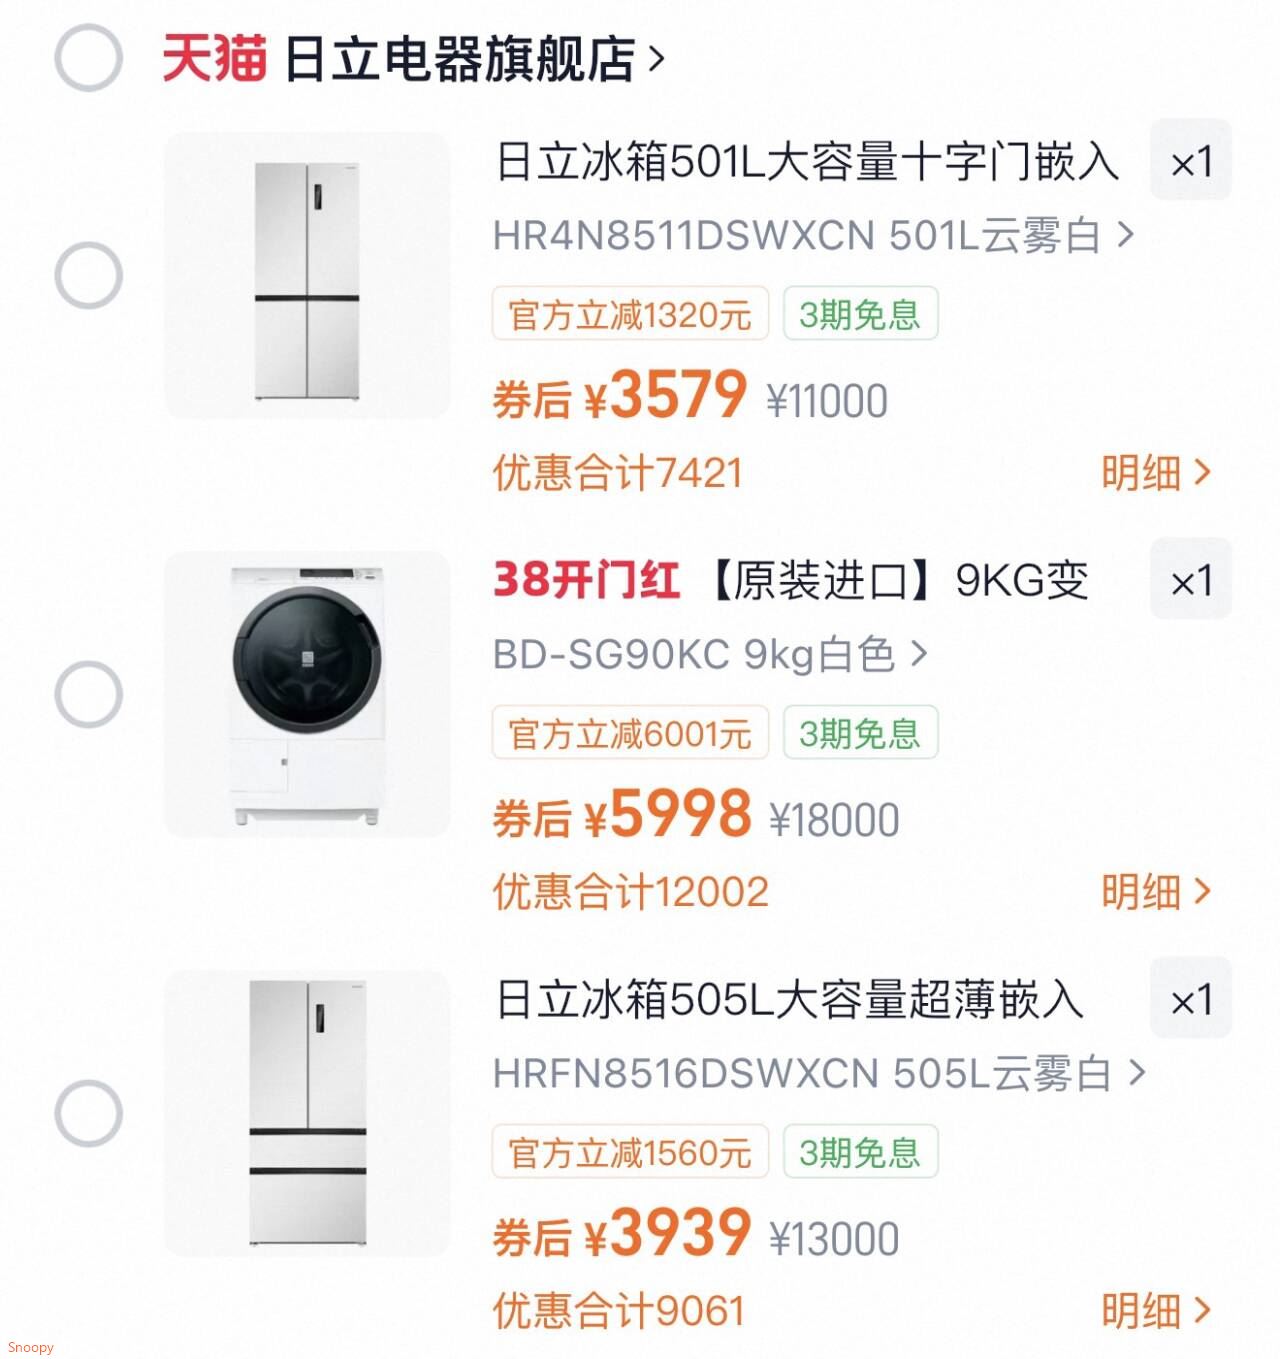
Task: Expand 明细 for the 505L refrigerator
Action: [1155, 1311]
